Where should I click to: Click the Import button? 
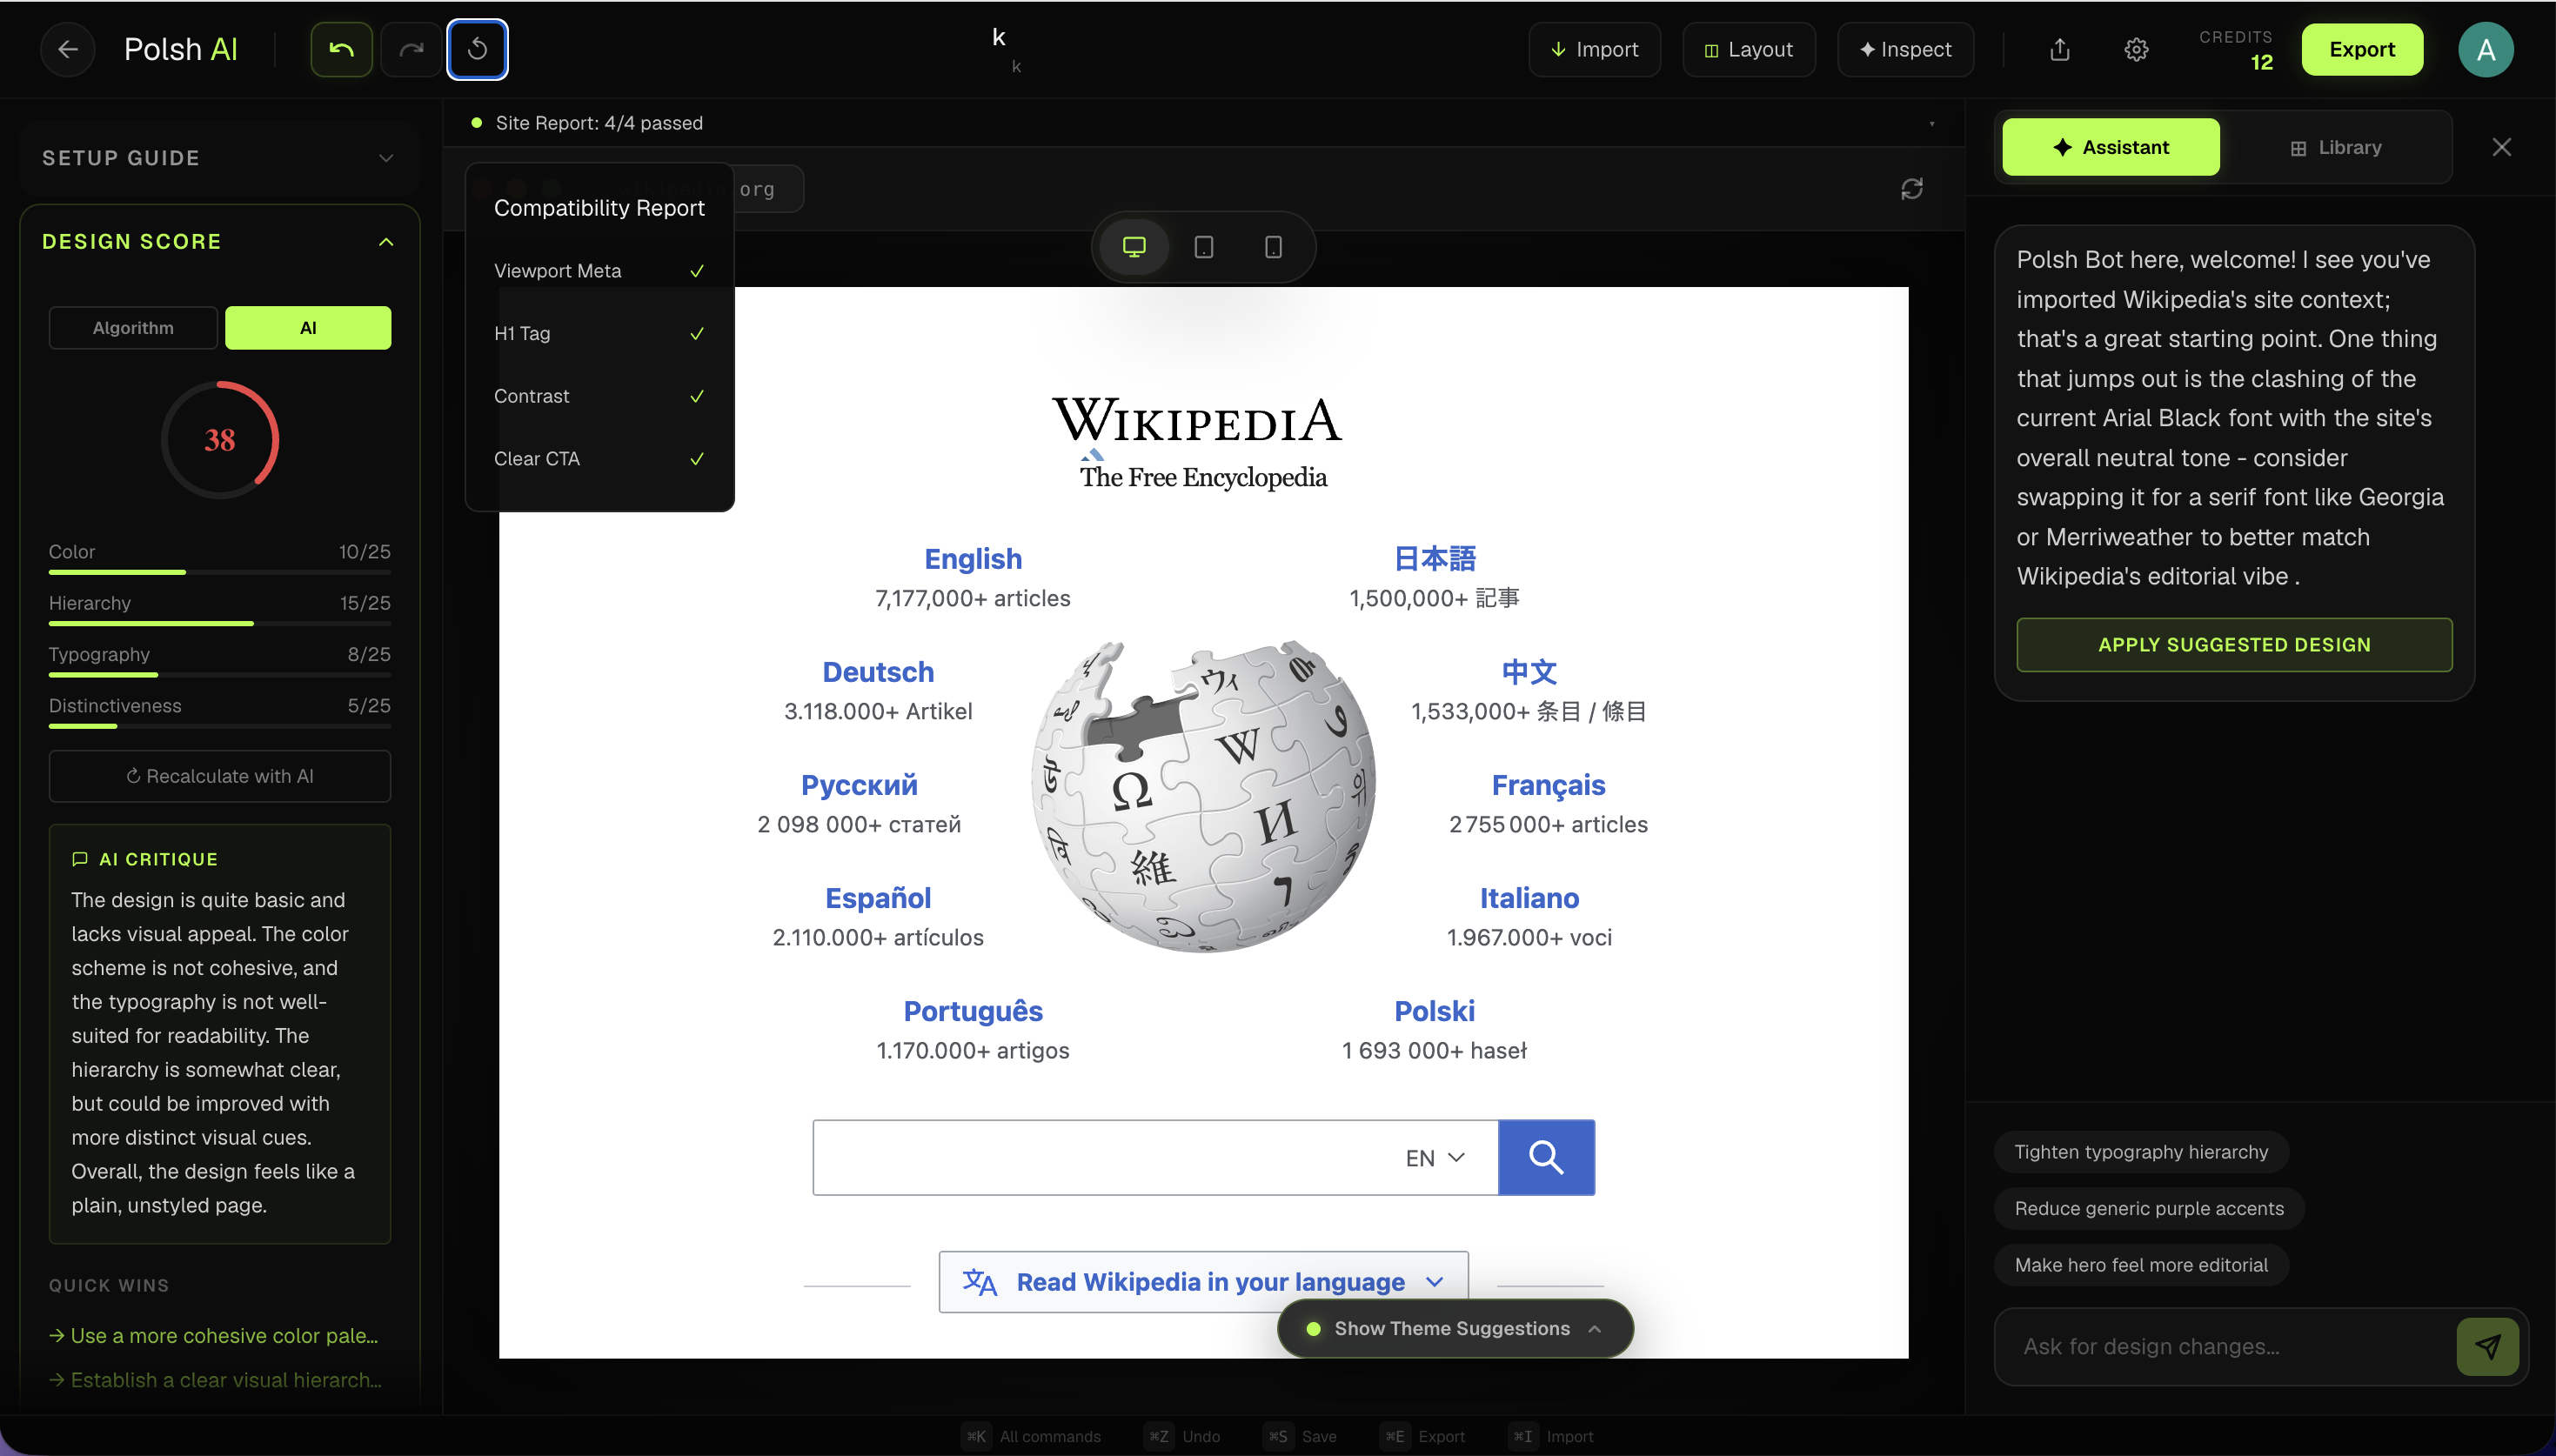[1594, 49]
